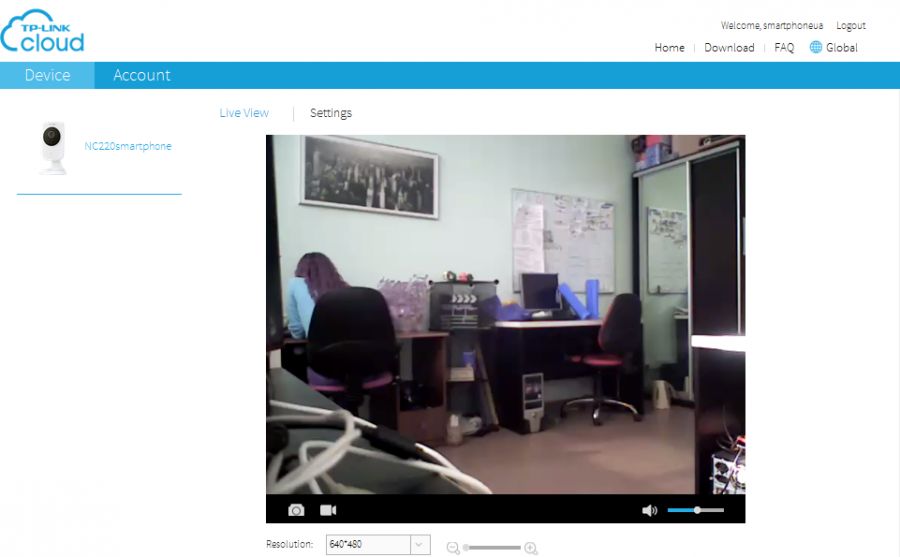
Task: Open the FAQ link
Action: (784, 47)
